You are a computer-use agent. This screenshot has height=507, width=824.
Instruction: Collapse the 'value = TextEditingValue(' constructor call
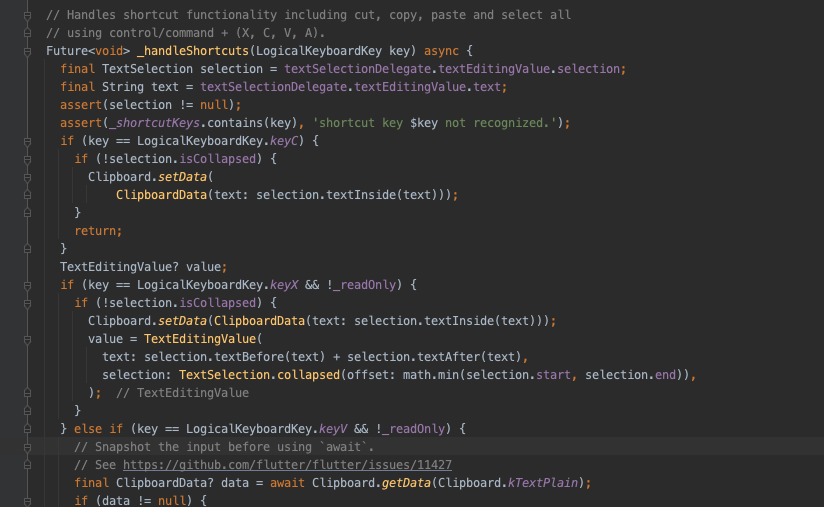click(x=27, y=339)
